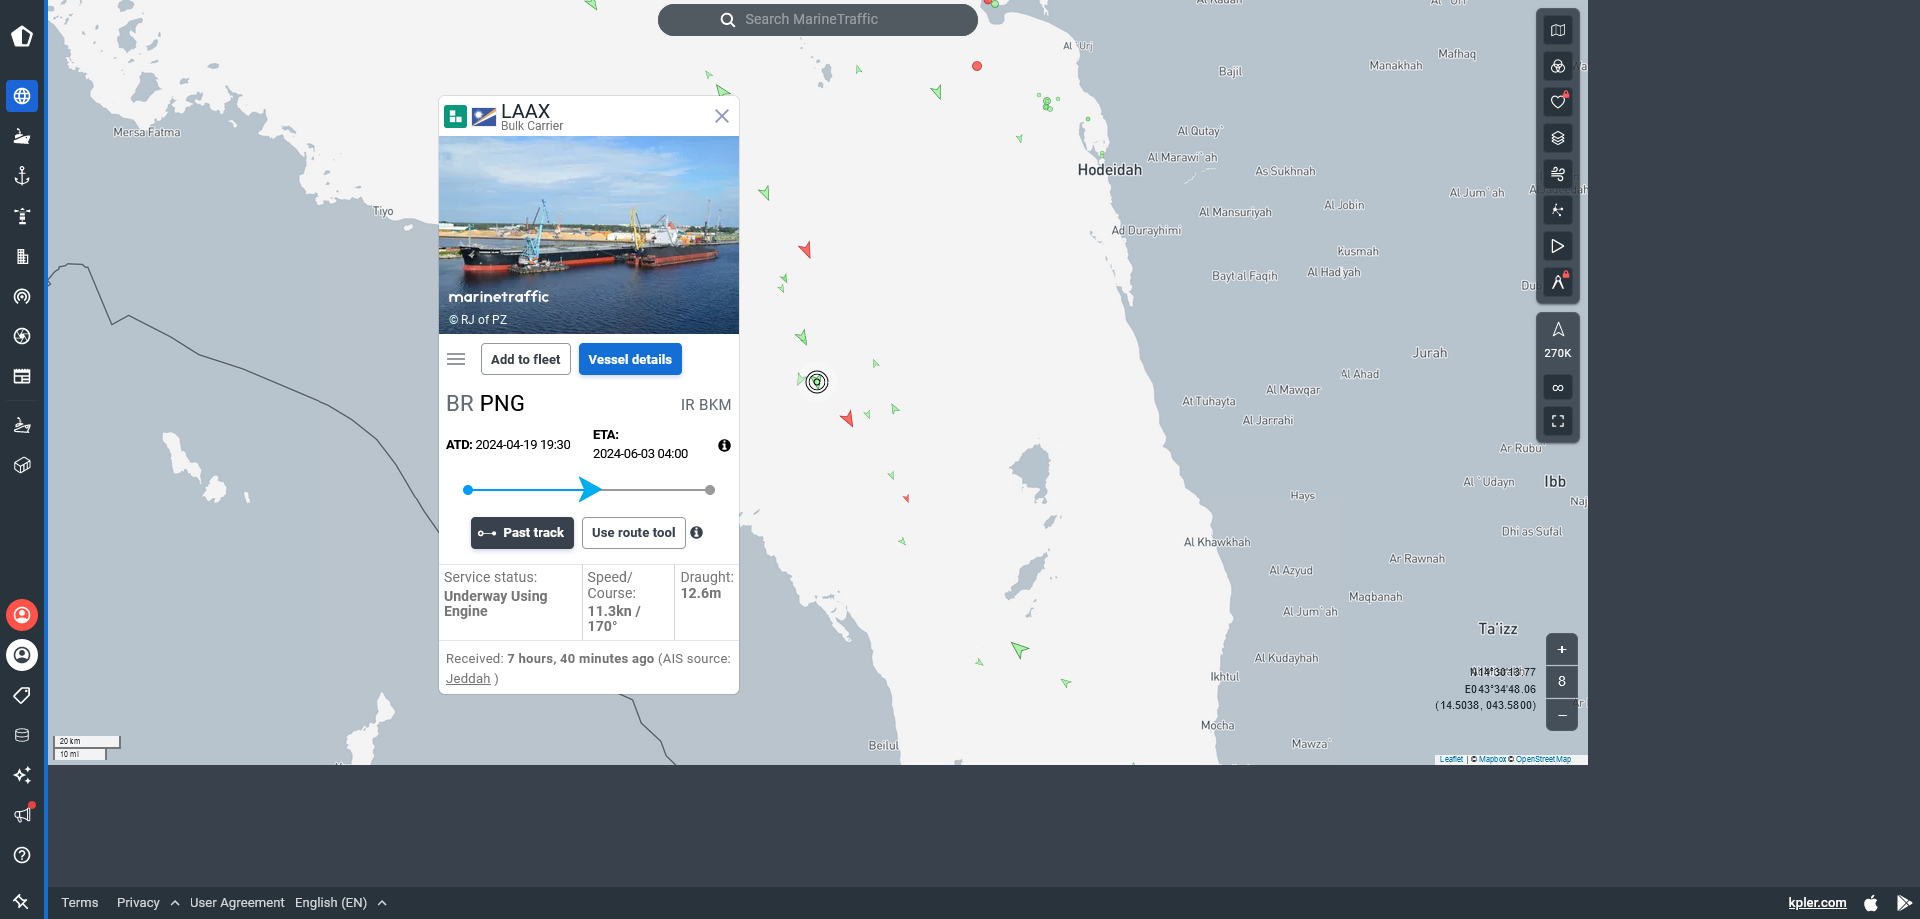Open the Vessels ship icon in sidebar
This screenshot has width=1920, height=919.
click(x=22, y=136)
